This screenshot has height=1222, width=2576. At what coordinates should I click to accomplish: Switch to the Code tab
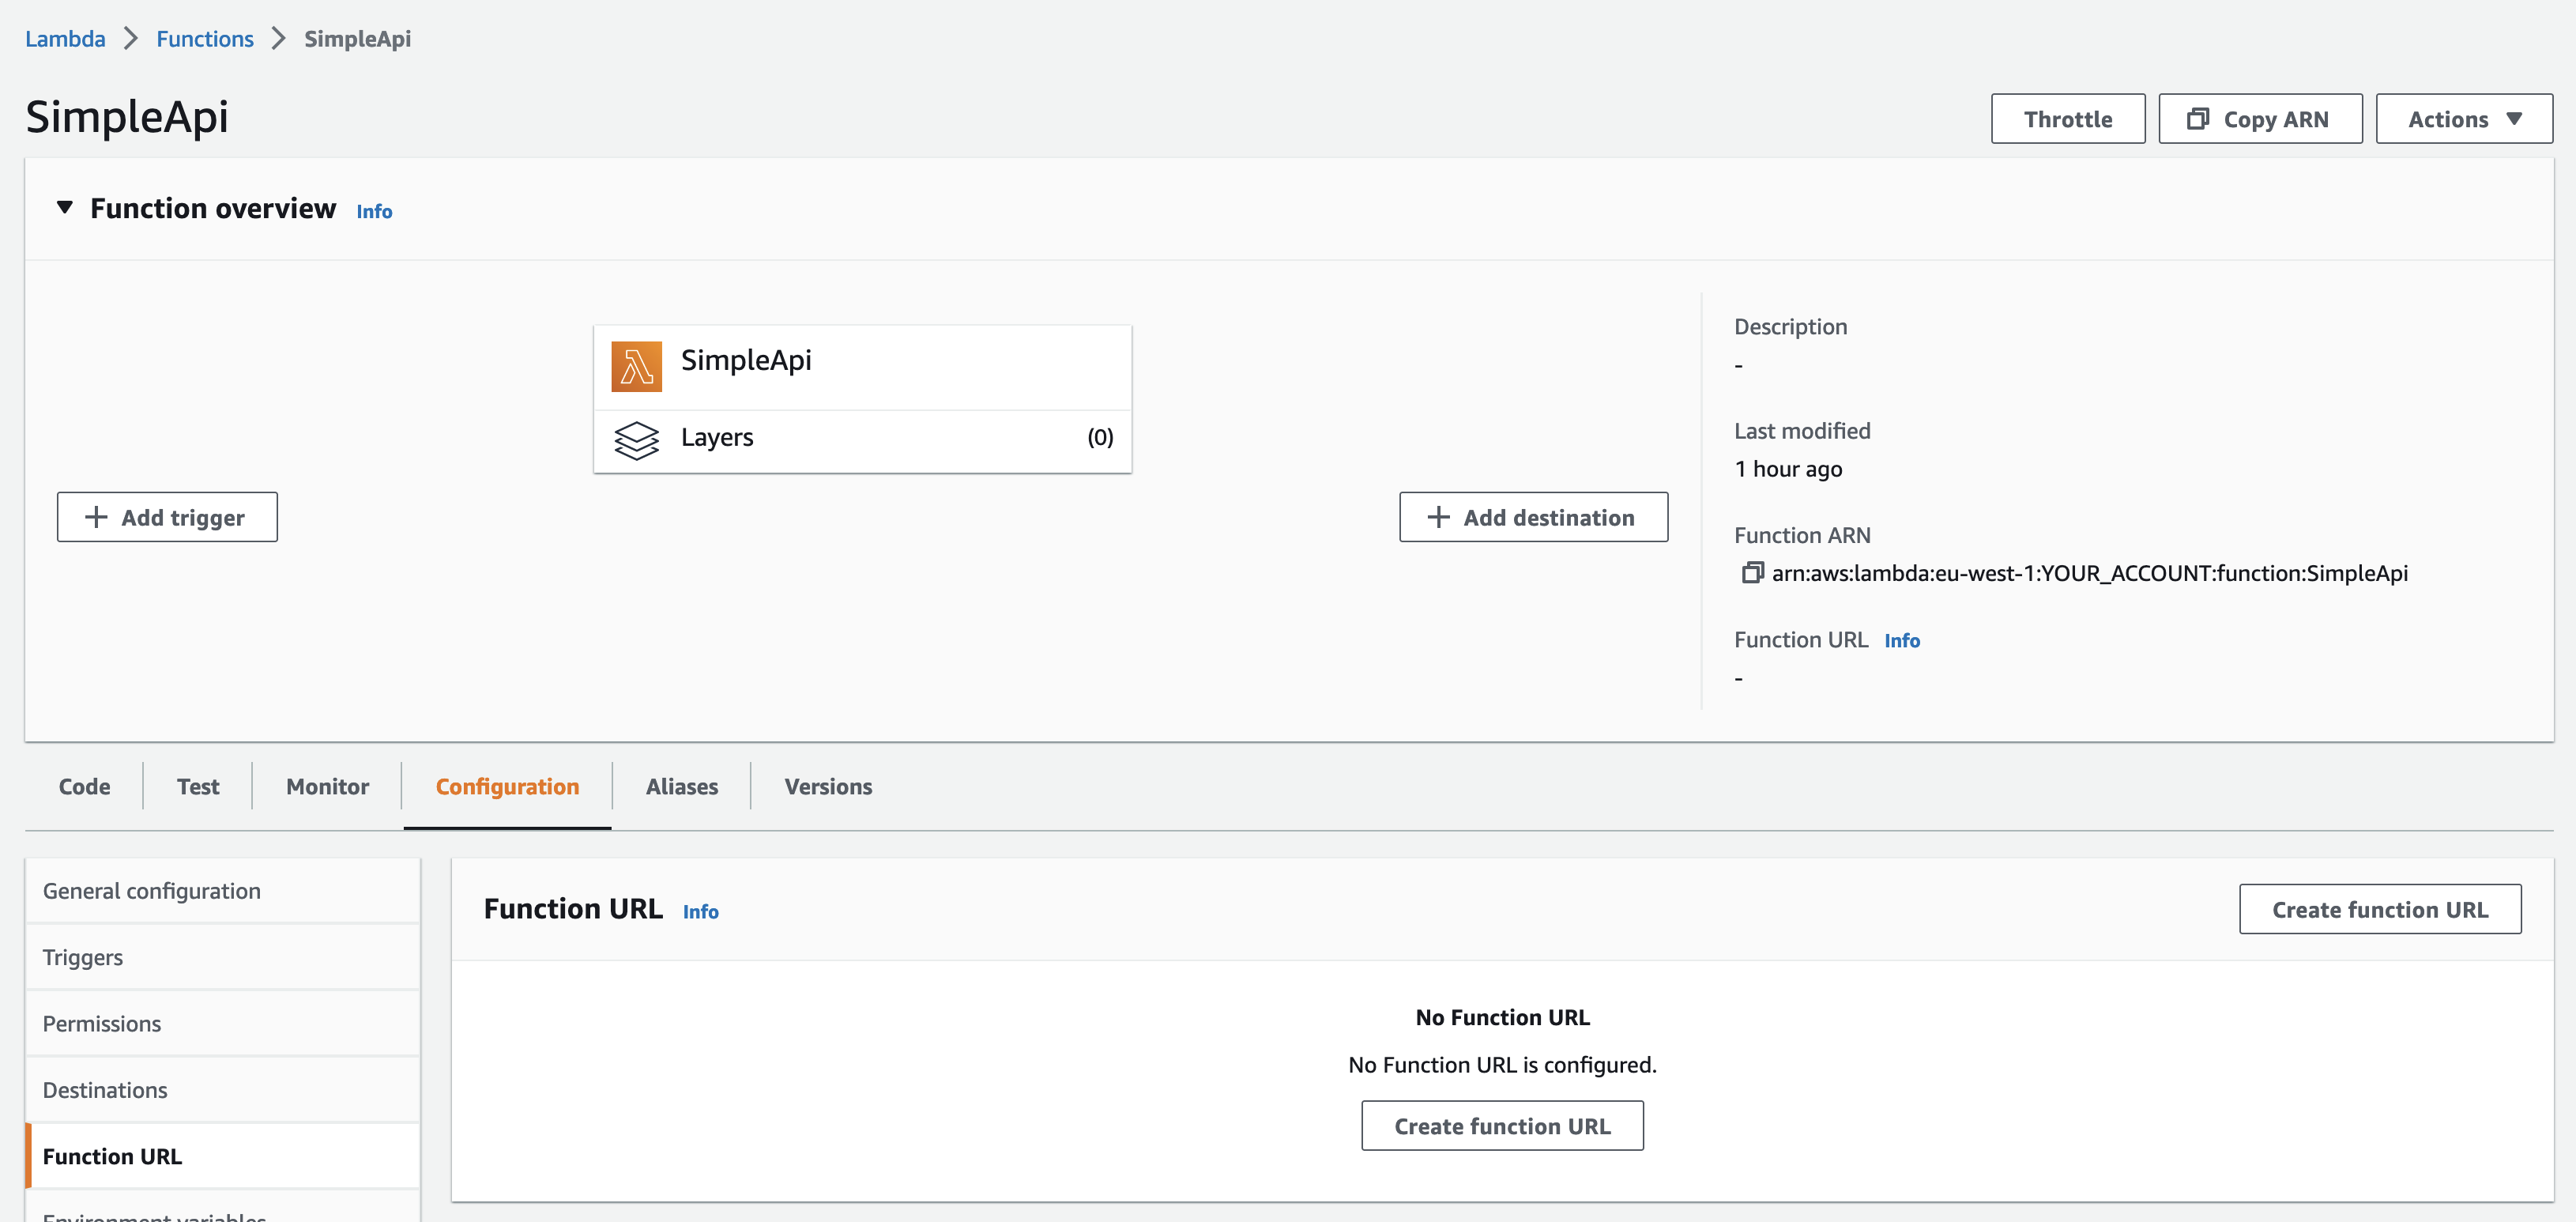(x=84, y=786)
